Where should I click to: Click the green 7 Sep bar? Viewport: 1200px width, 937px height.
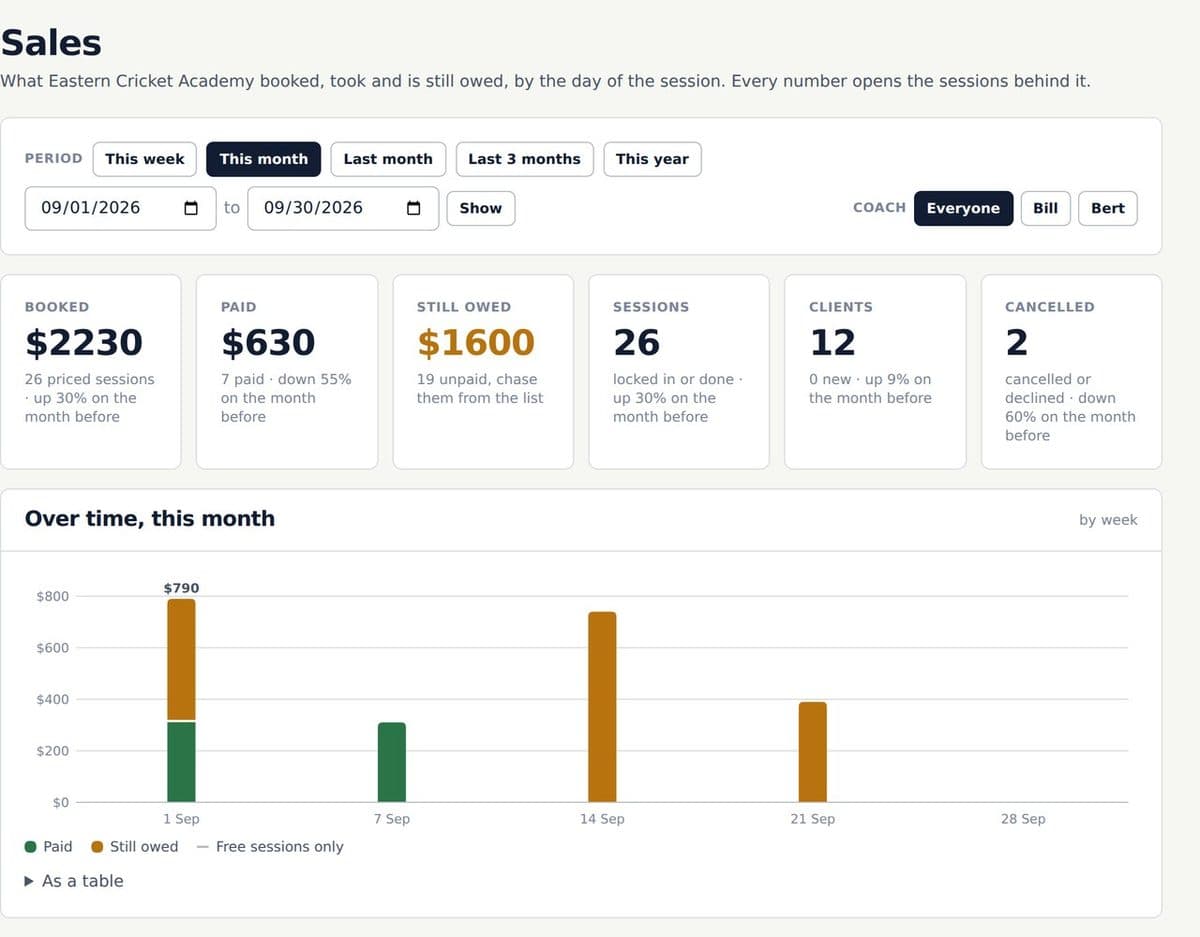point(392,762)
